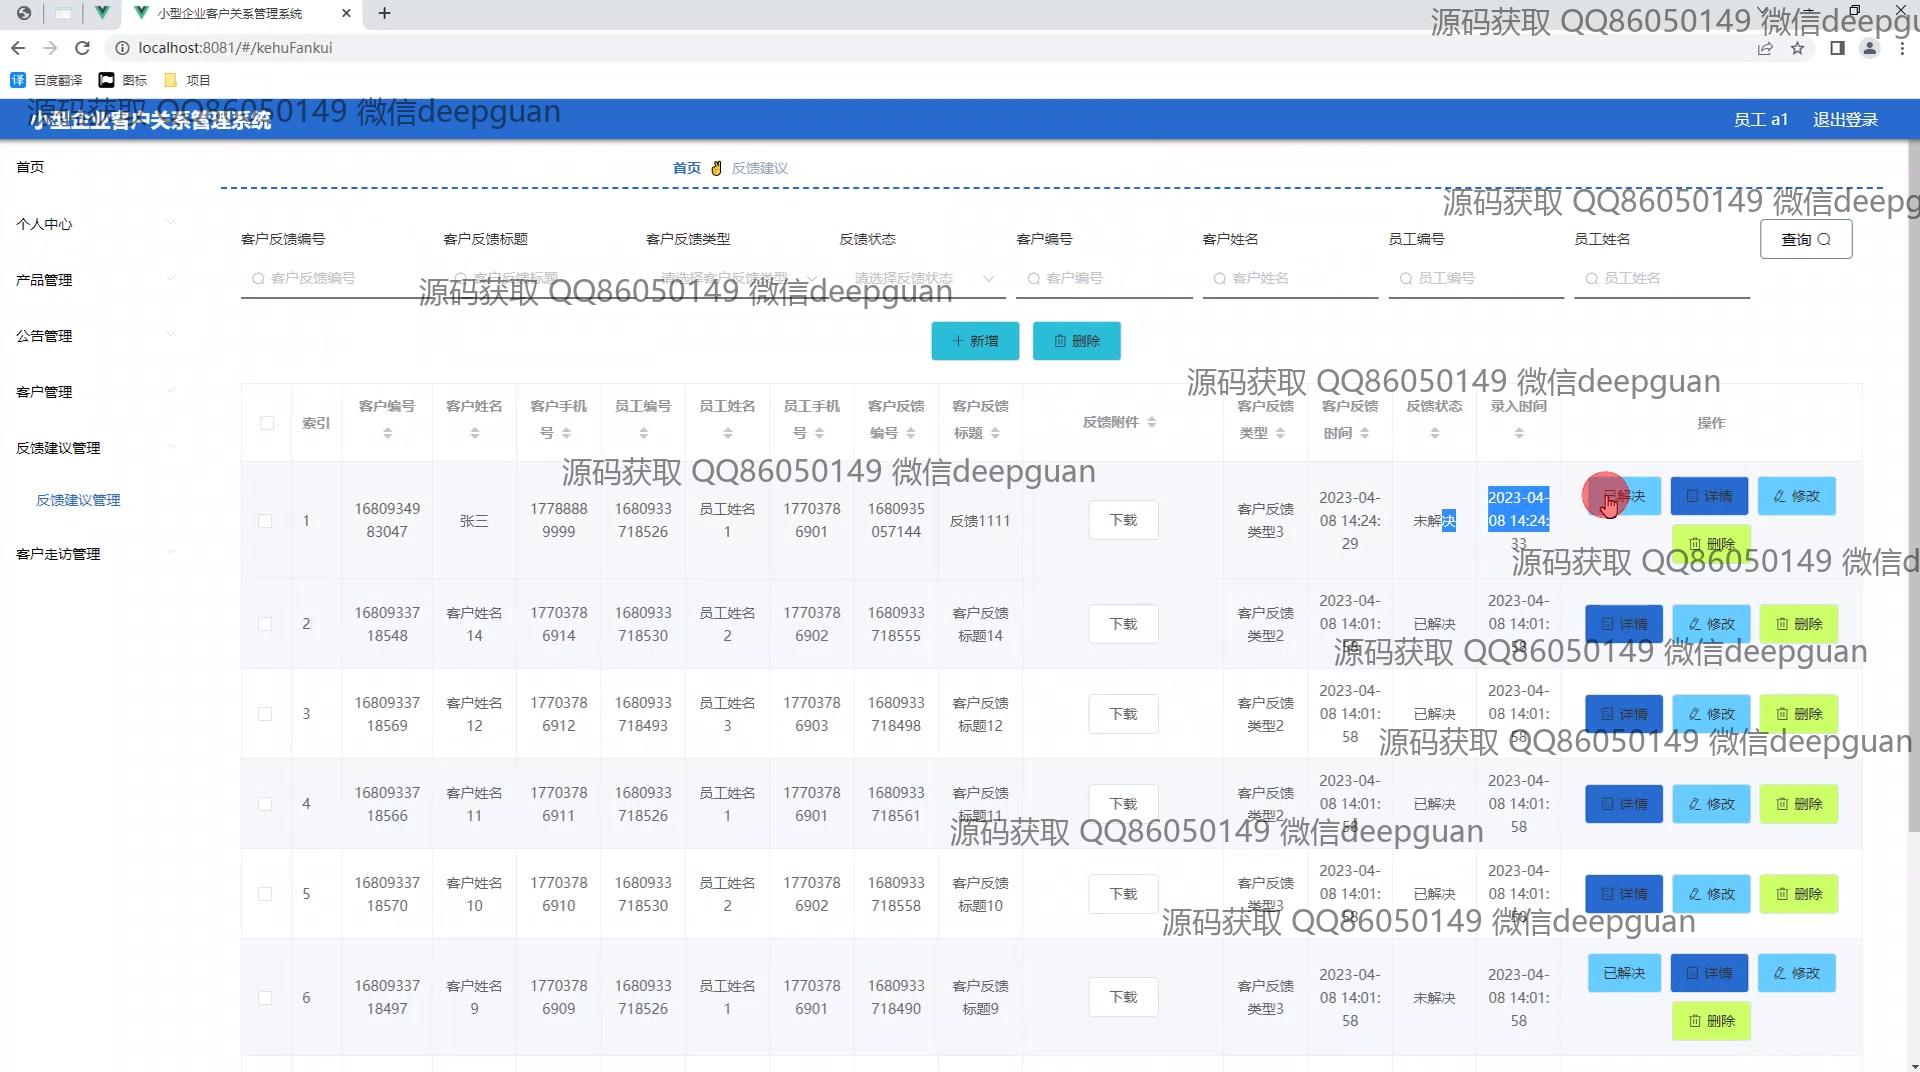1920x1072 pixels.
Task: Click sort arrows on 录入时间 column header
Action: click(1518, 433)
